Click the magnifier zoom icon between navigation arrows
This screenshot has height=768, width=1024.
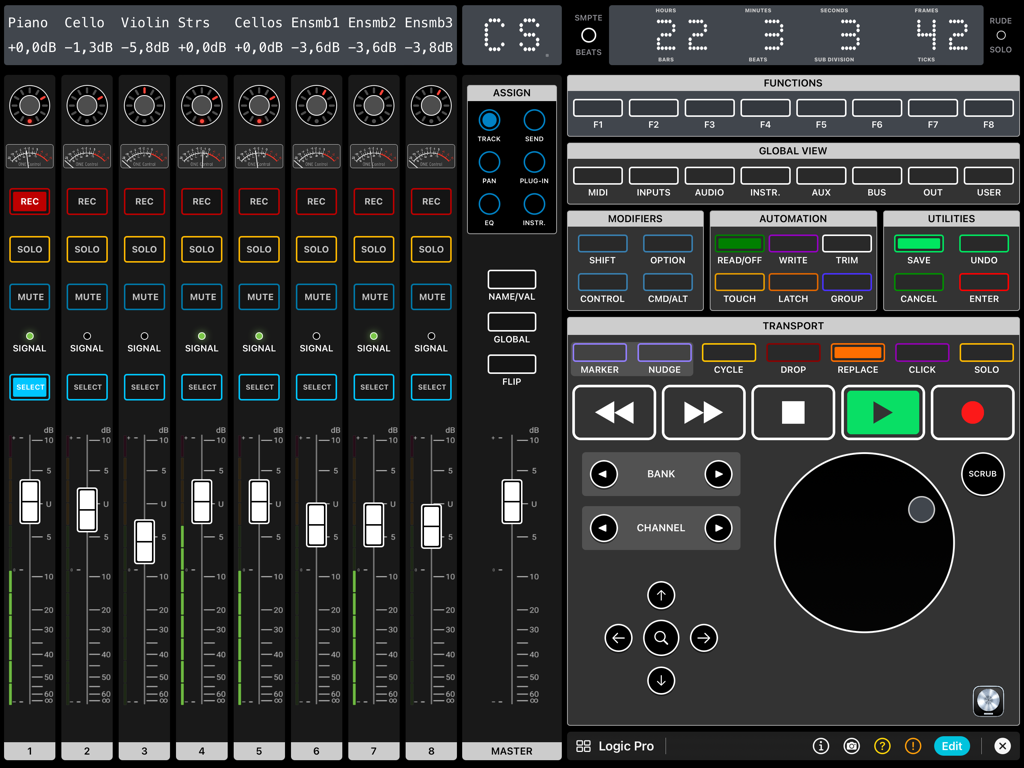tap(661, 638)
